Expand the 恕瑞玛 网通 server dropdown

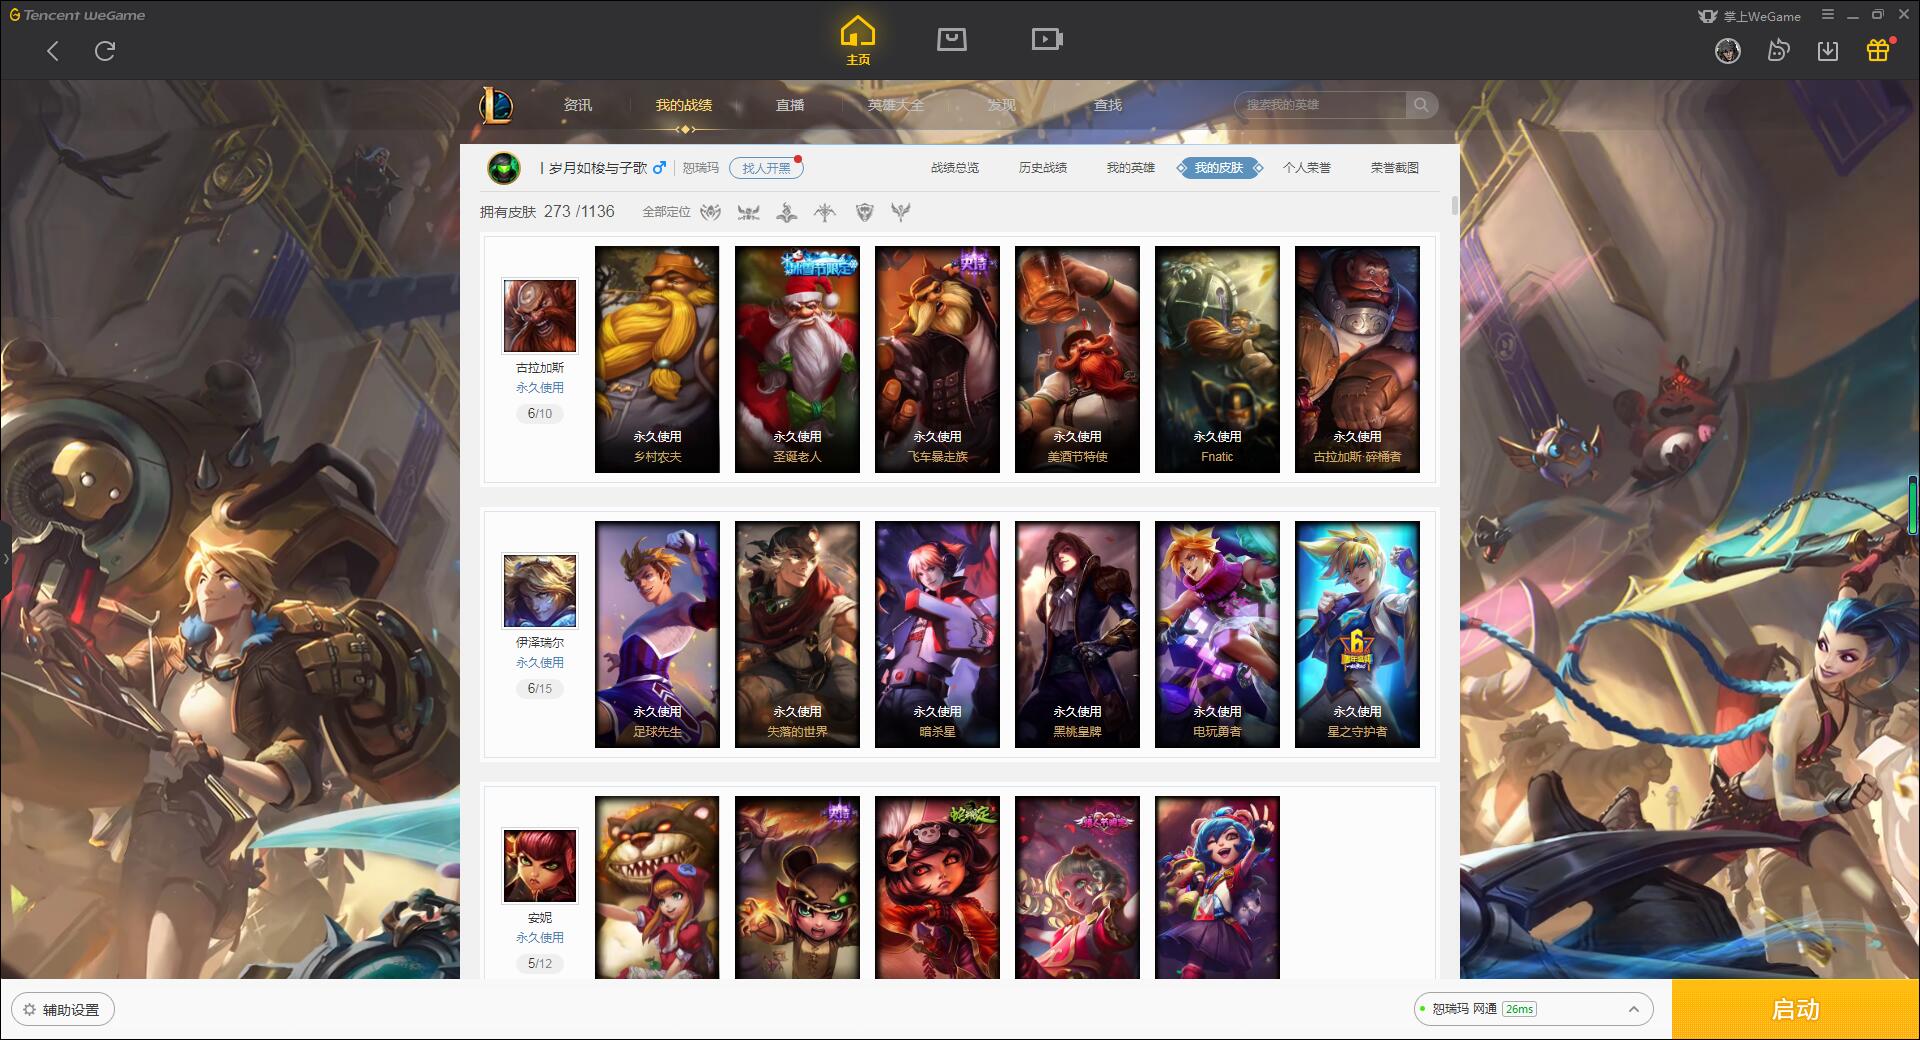click(1533, 1009)
